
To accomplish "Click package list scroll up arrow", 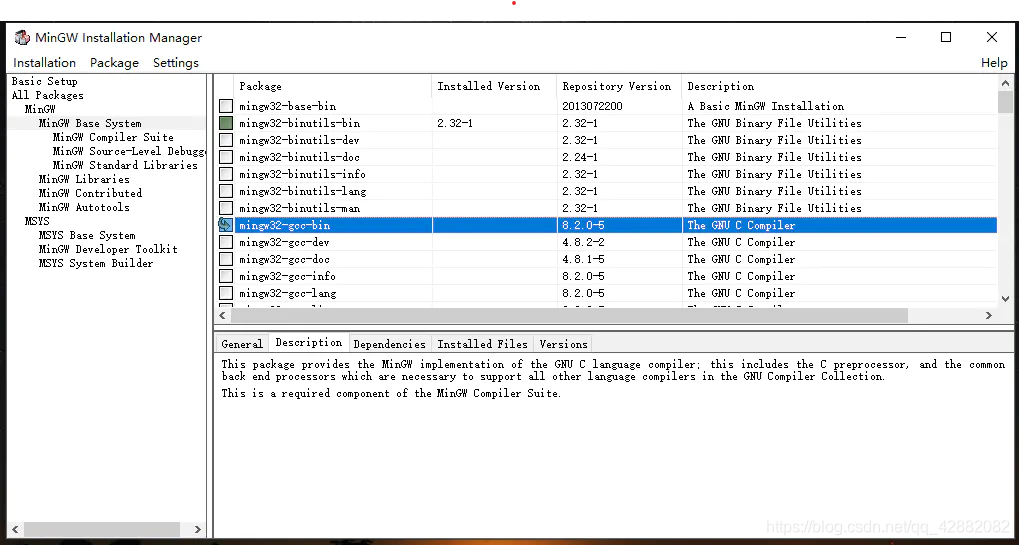I will click(1005, 83).
